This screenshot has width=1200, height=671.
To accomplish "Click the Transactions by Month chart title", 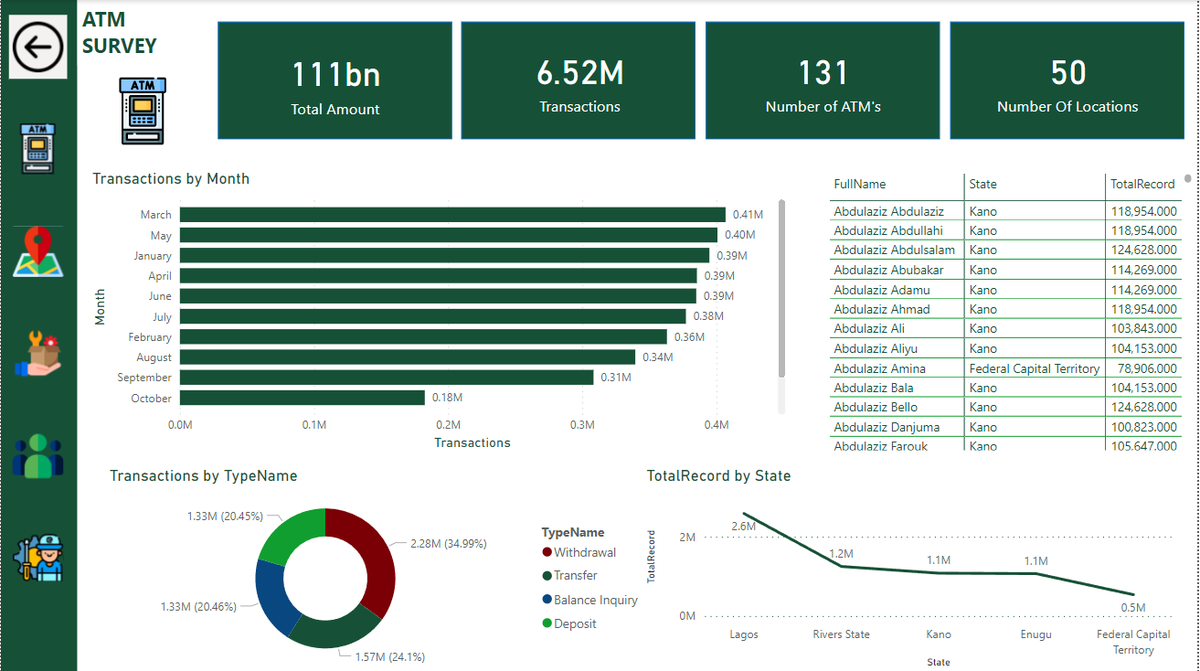I will (x=171, y=179).
